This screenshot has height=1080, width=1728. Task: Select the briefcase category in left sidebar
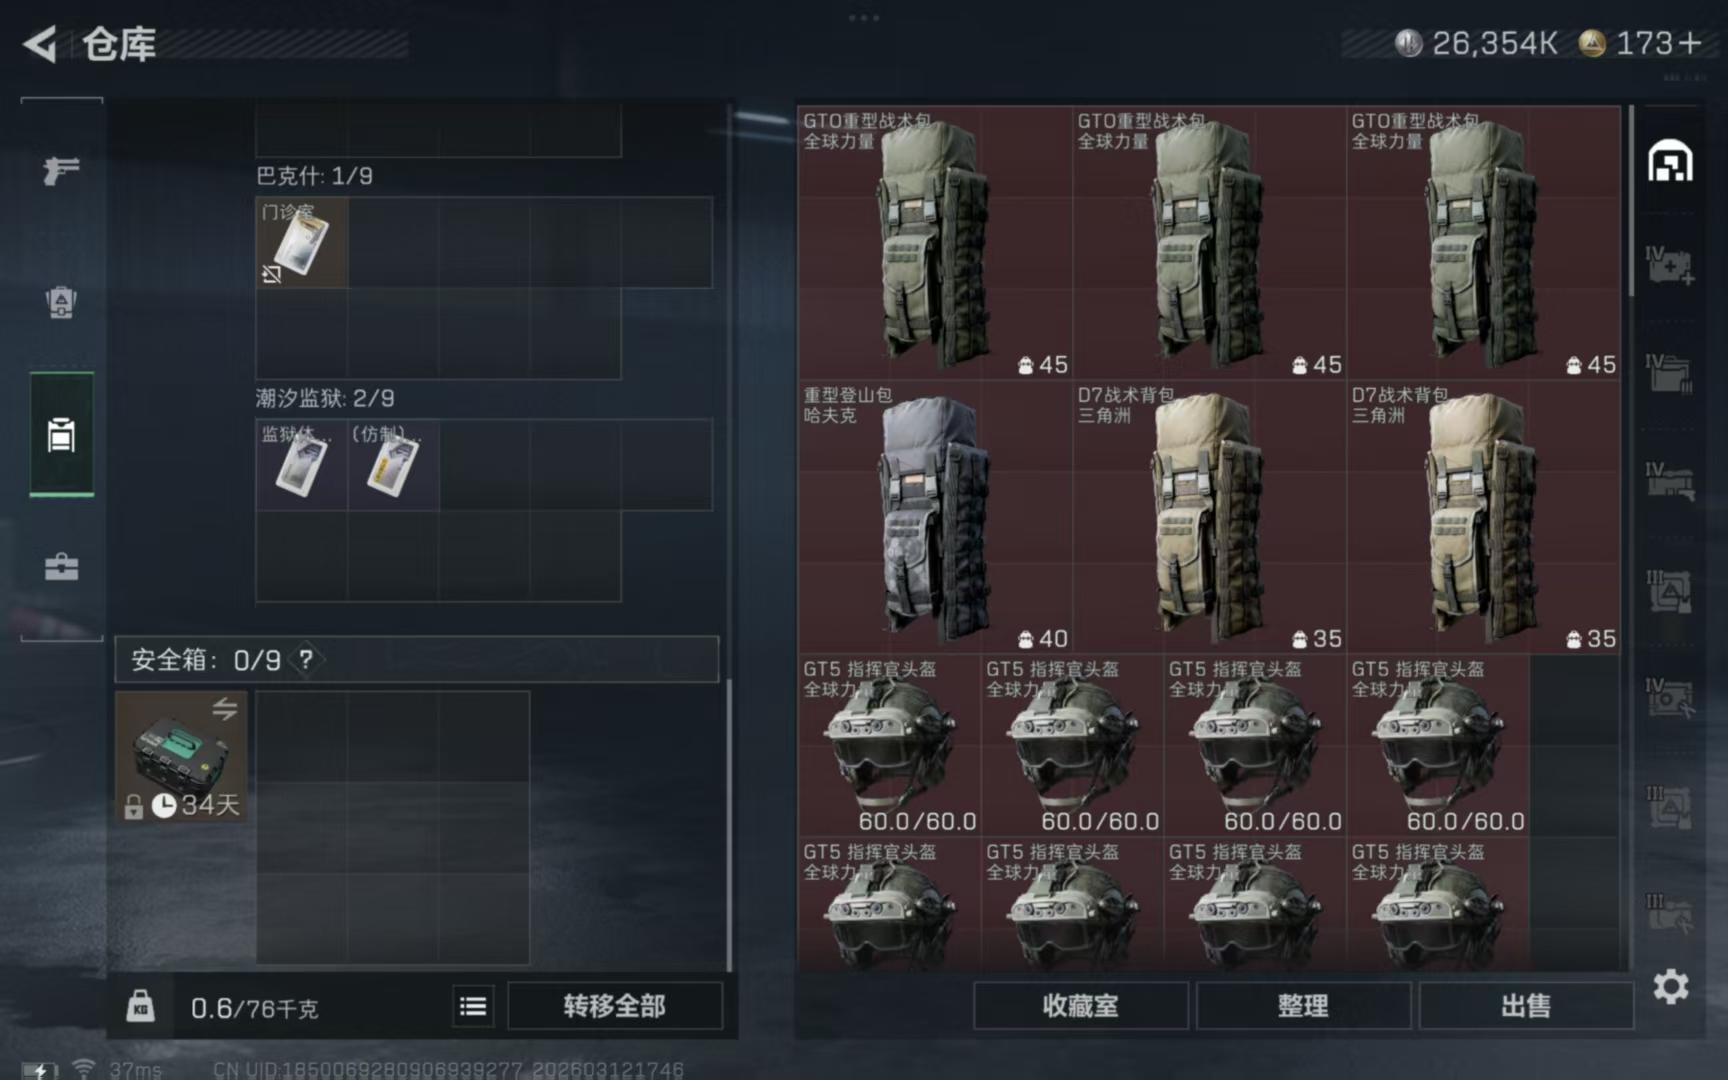[x=61, y=567]
